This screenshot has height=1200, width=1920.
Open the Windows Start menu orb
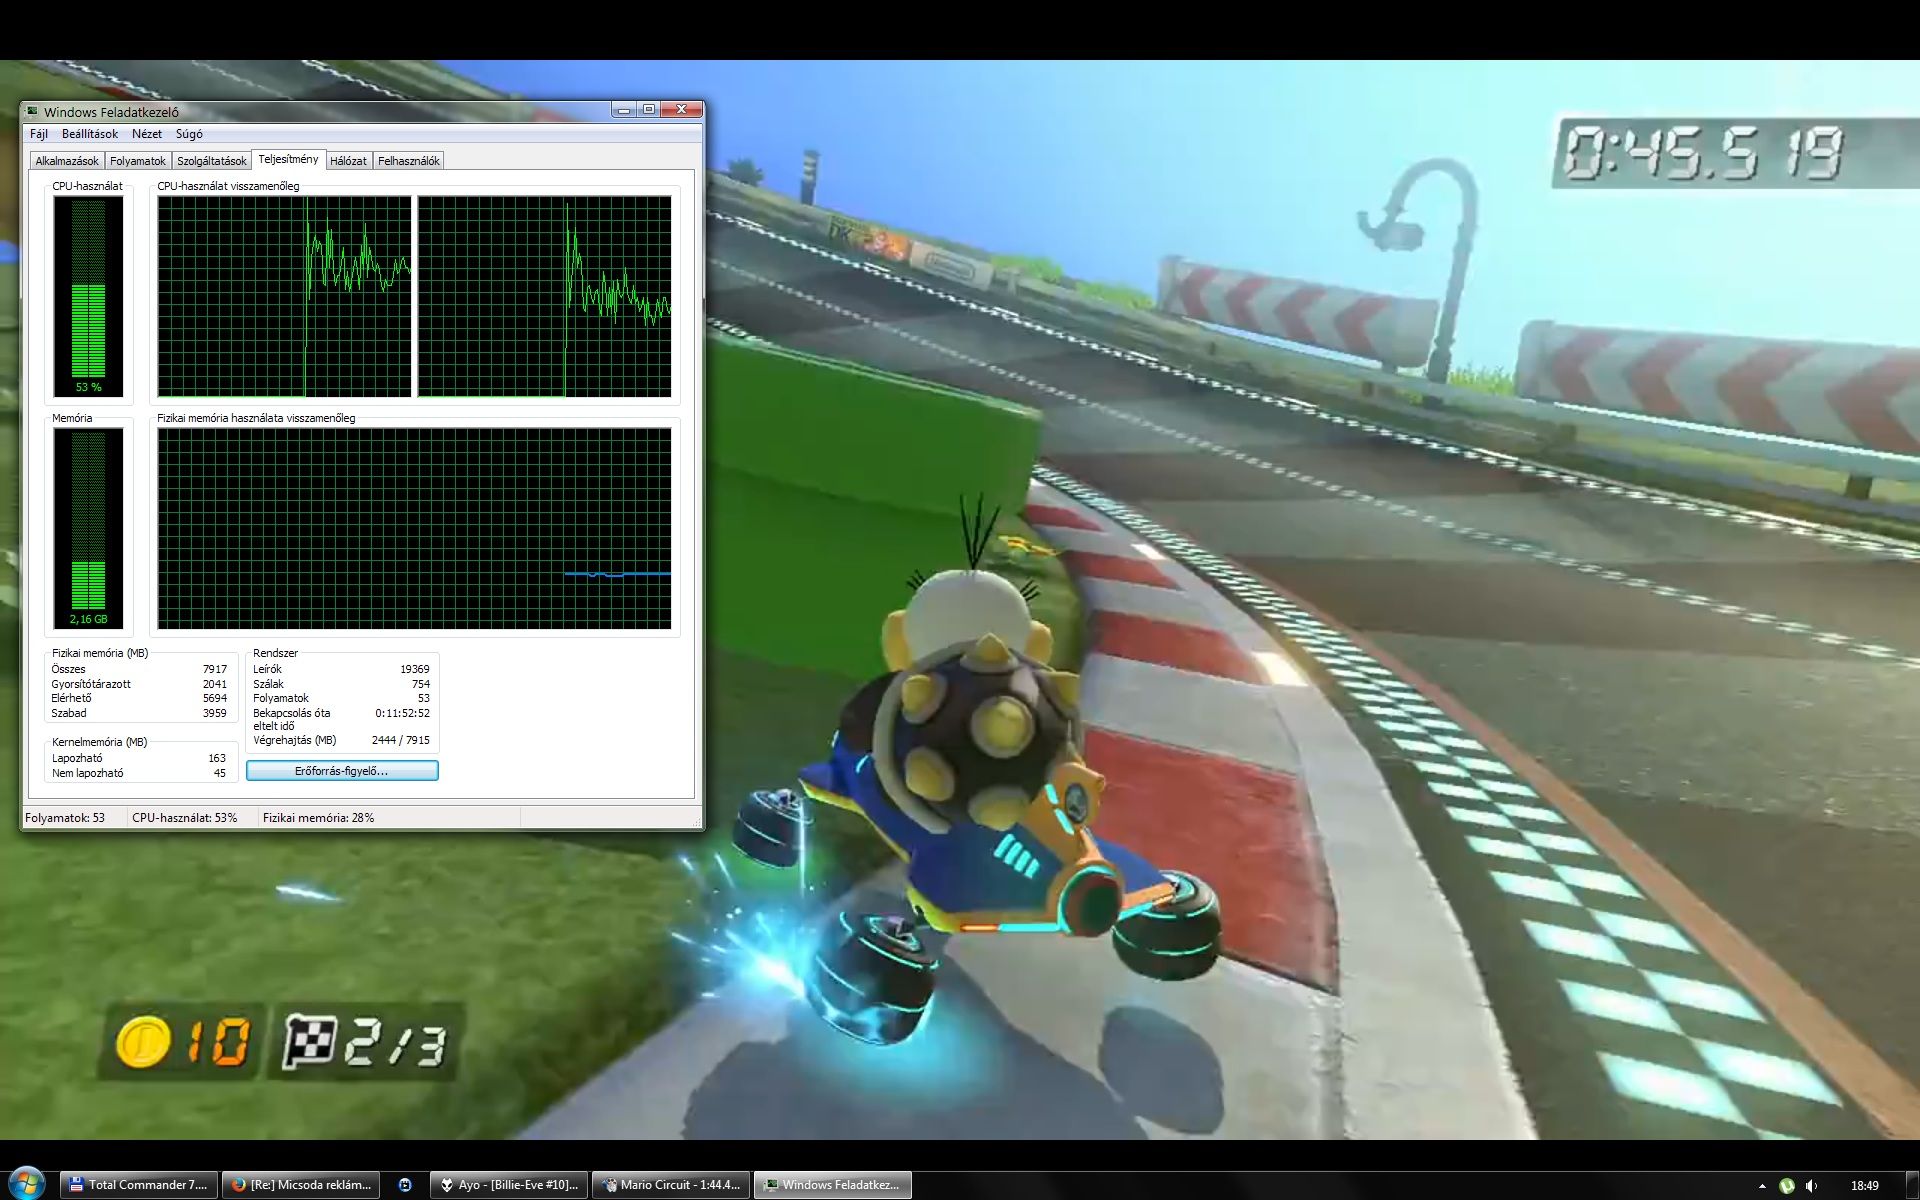(25, 1184)
